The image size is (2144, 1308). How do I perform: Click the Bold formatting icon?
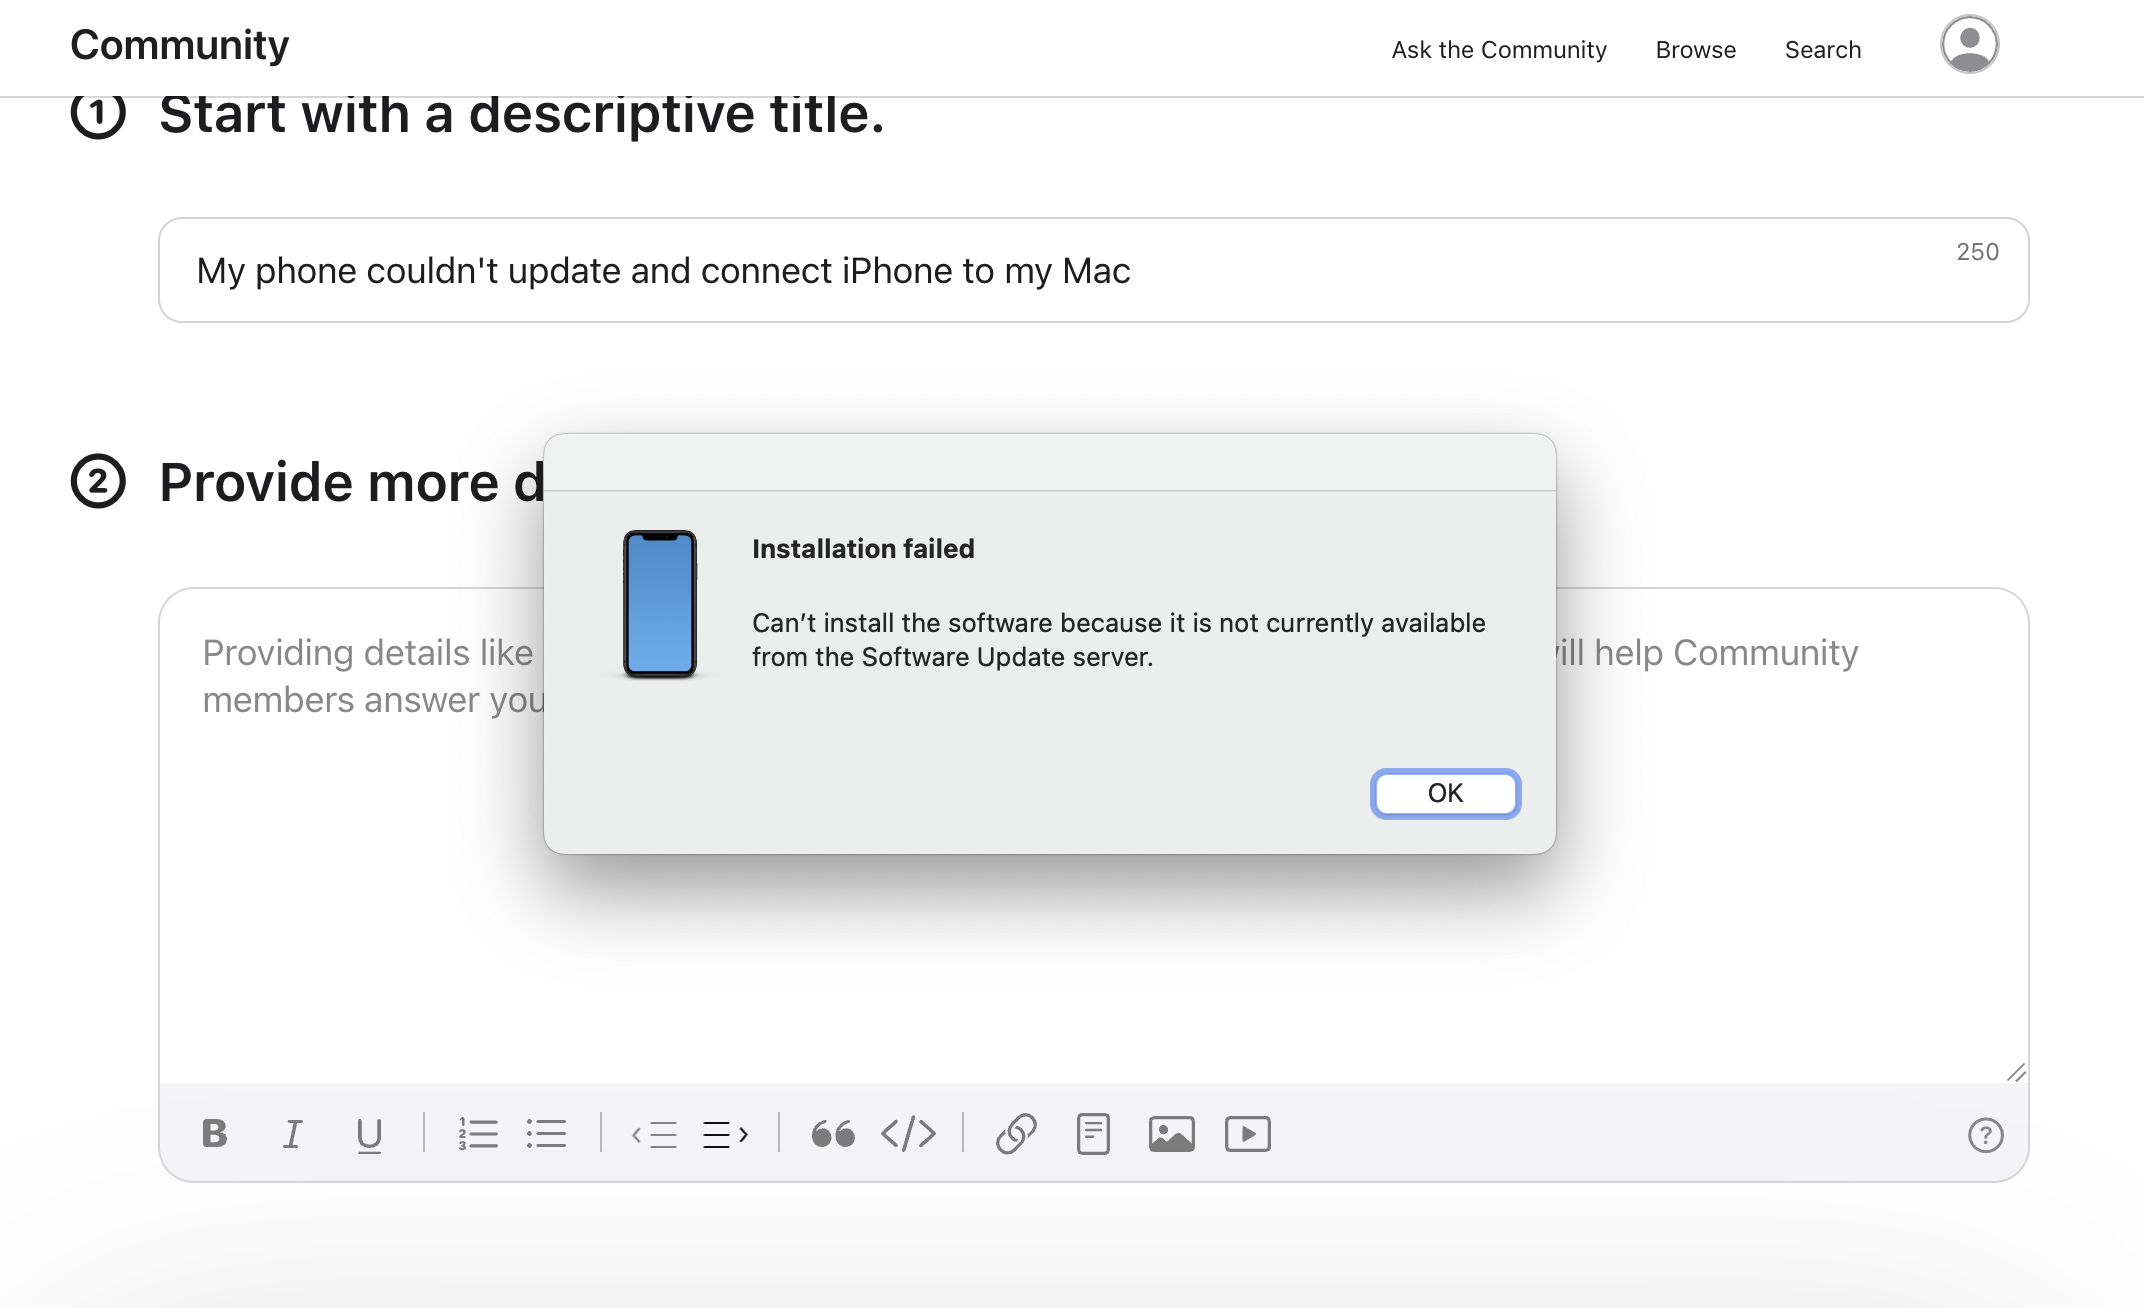(213, 1133)
